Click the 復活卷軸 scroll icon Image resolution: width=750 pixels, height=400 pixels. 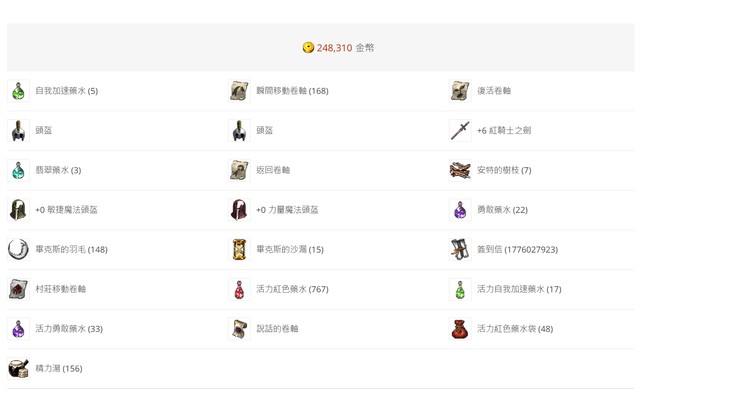pos(460,91)
